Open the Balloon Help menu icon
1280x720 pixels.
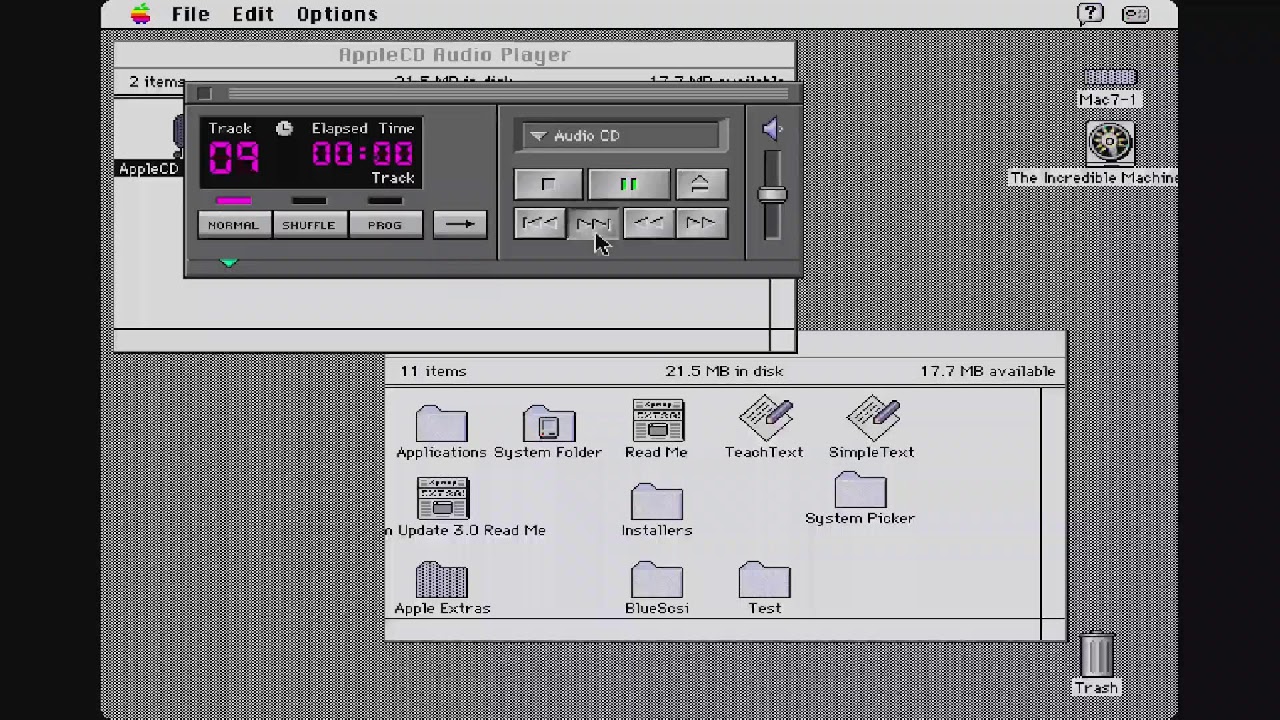coord(1090,14)
